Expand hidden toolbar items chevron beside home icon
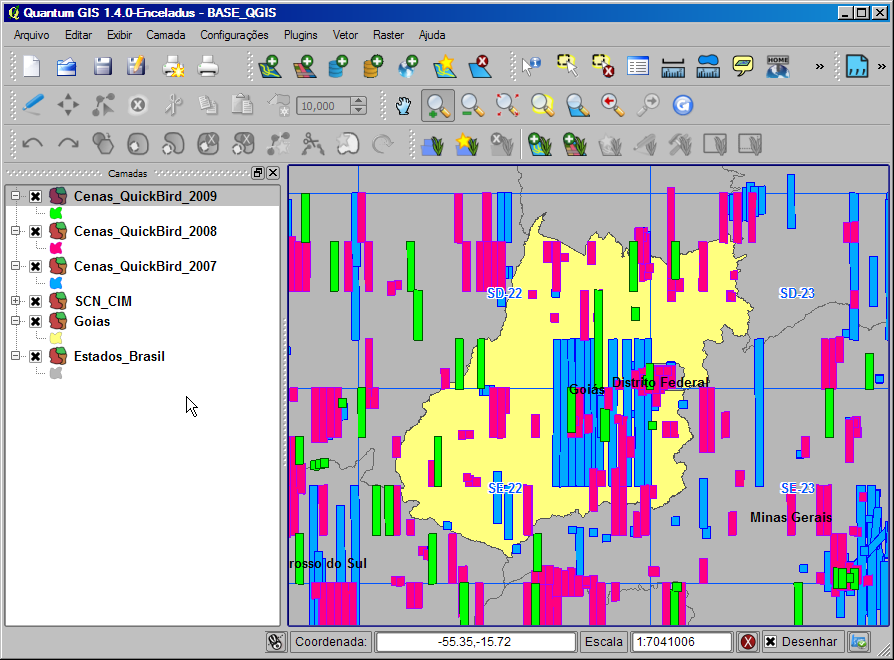Image resolution: width=894 pixels, height=660 pixels. point(819,67)
